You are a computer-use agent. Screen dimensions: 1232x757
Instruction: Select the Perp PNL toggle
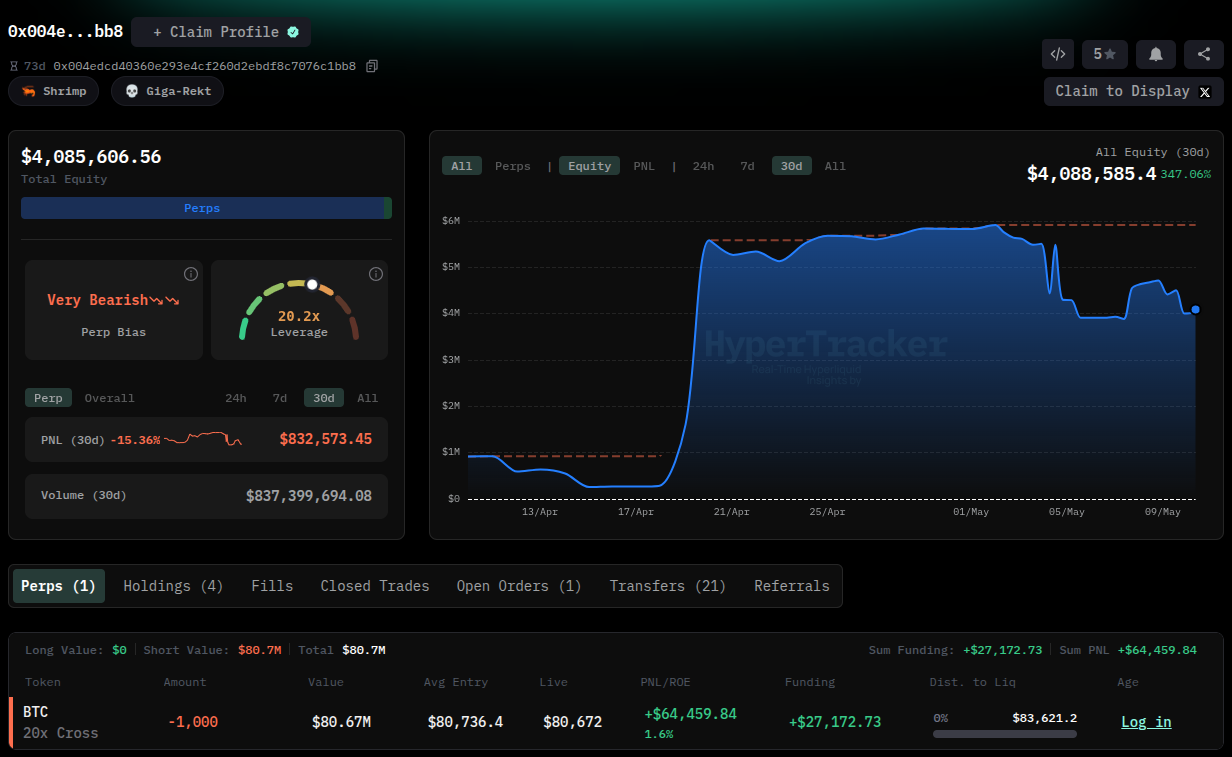coord(48,398)
